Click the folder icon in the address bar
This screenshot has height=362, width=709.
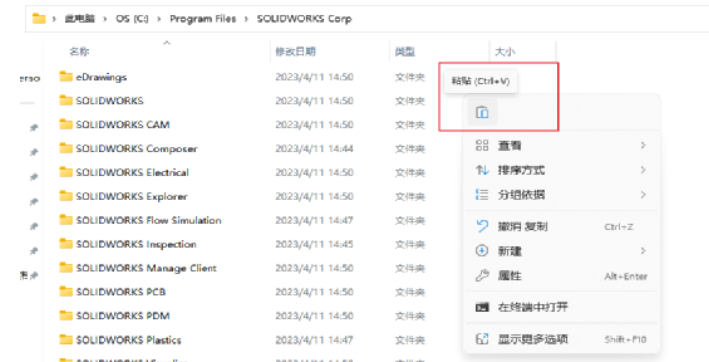(x=39, y=19)
